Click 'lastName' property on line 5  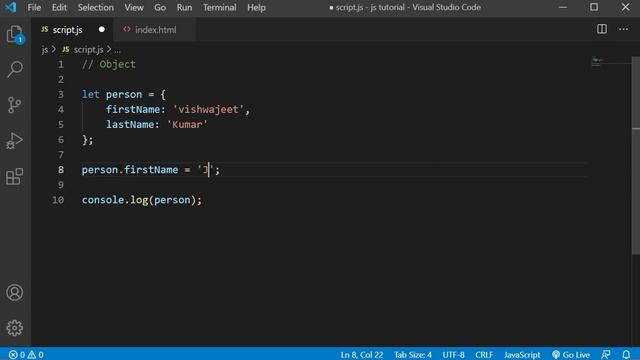tap(130, 124)
